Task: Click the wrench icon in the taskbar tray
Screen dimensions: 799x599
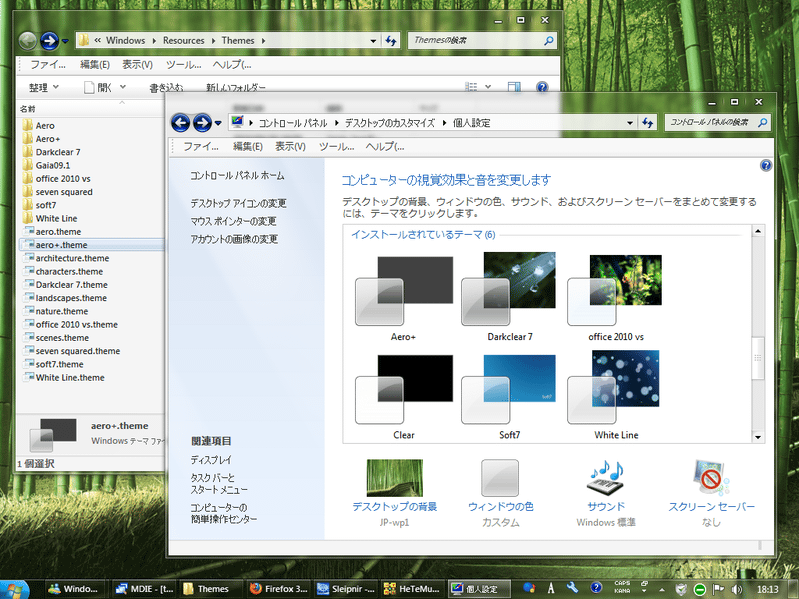Action: 573,588
